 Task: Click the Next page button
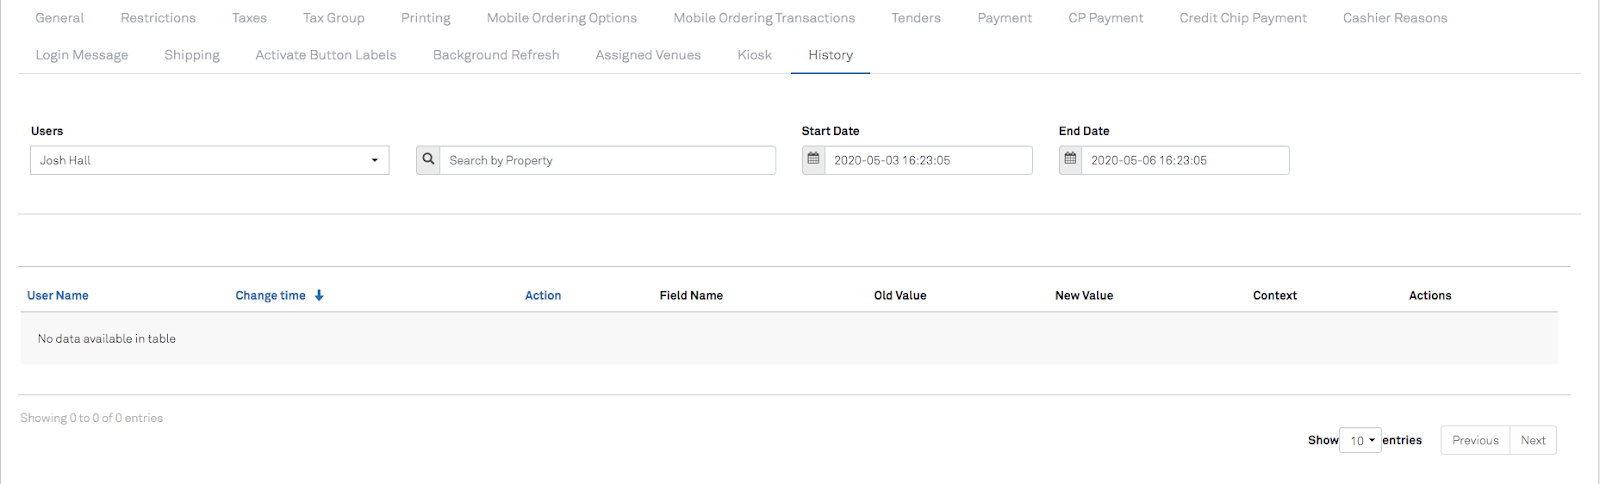1533,440
